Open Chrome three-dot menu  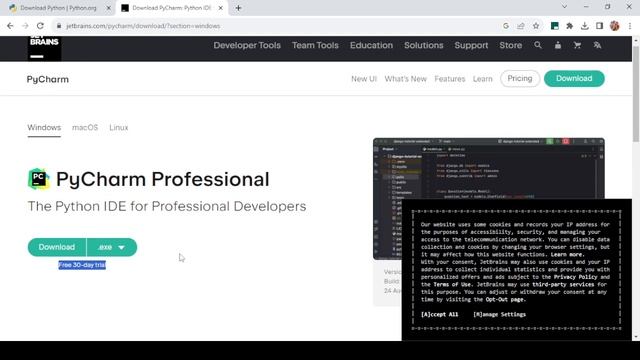click(630, 26)
